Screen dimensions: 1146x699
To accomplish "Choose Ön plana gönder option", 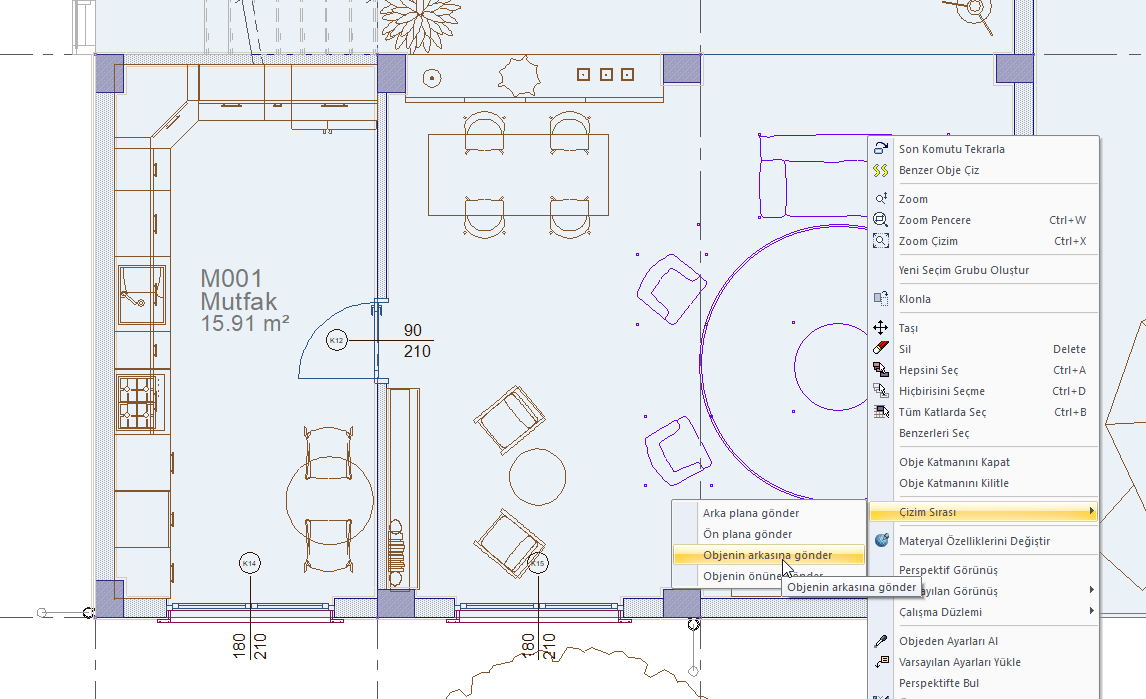I will (x=747, y=534).
